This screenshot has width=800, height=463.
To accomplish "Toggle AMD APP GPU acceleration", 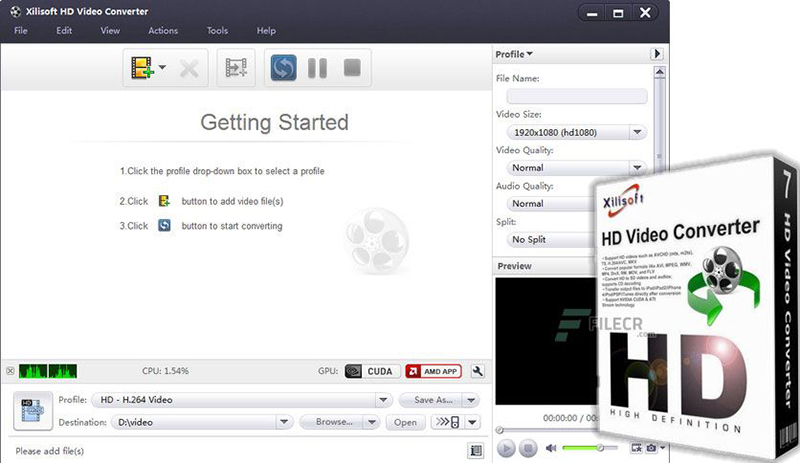I will tap(433, 371).
